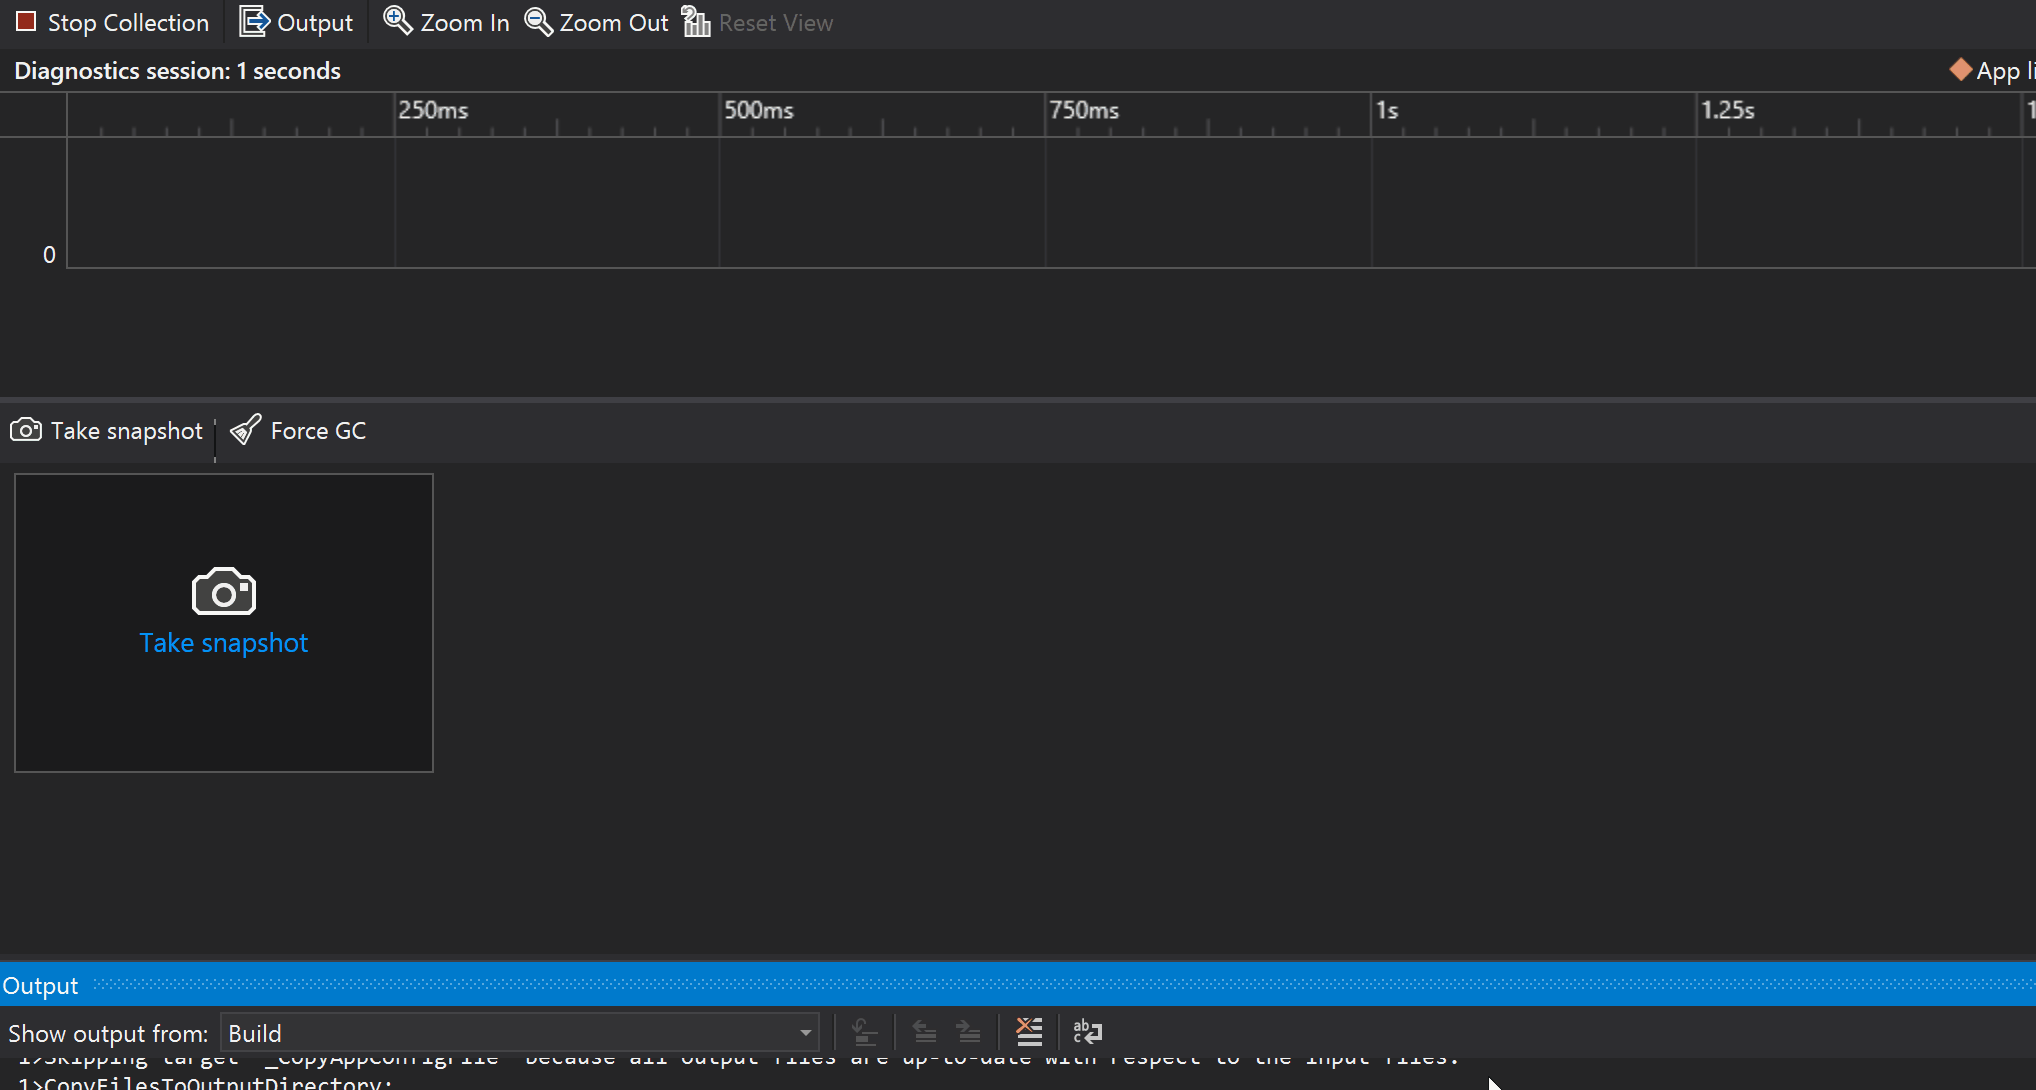This screenshot has height=1090, width=2036.
Task: Go to previous message icon
Action: (925, 1031)
